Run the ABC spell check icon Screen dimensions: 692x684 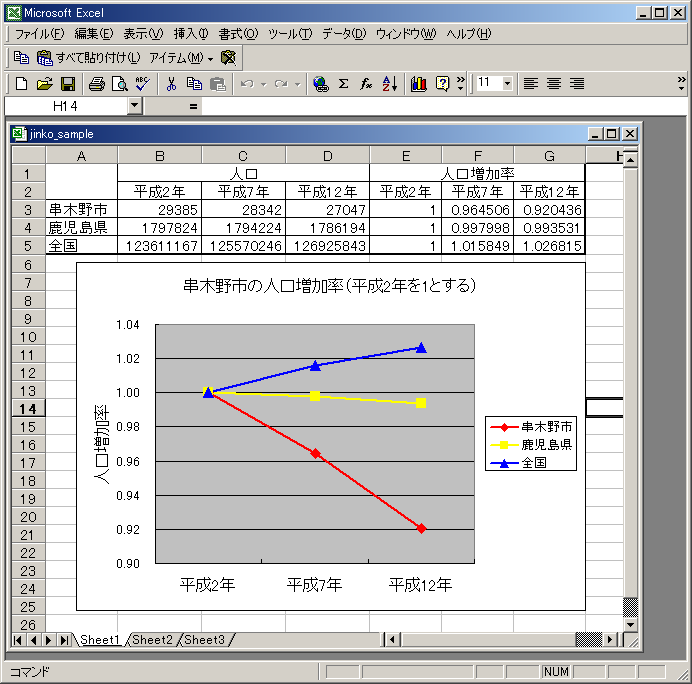click(x=142, y=83)
